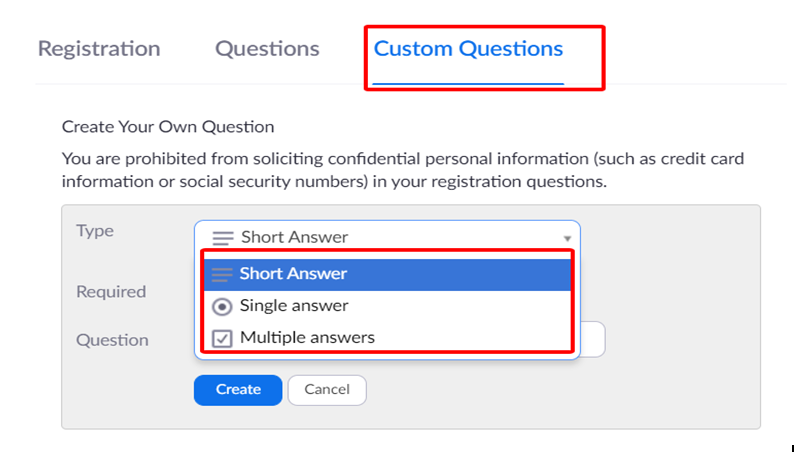Click the checkbox icon beside Multiple answers
This screenshot has width=800, height=452.
pos(222,338)
